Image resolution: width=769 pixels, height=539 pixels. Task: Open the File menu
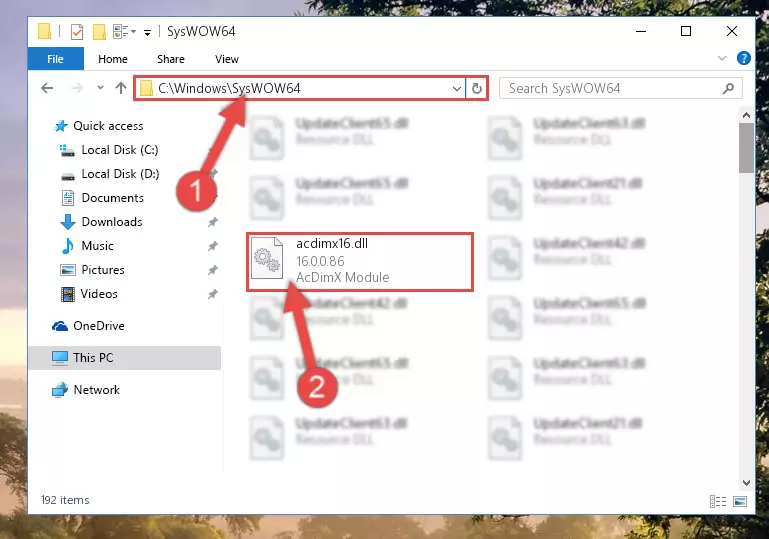pyautogui.click(x=55, y=59)
